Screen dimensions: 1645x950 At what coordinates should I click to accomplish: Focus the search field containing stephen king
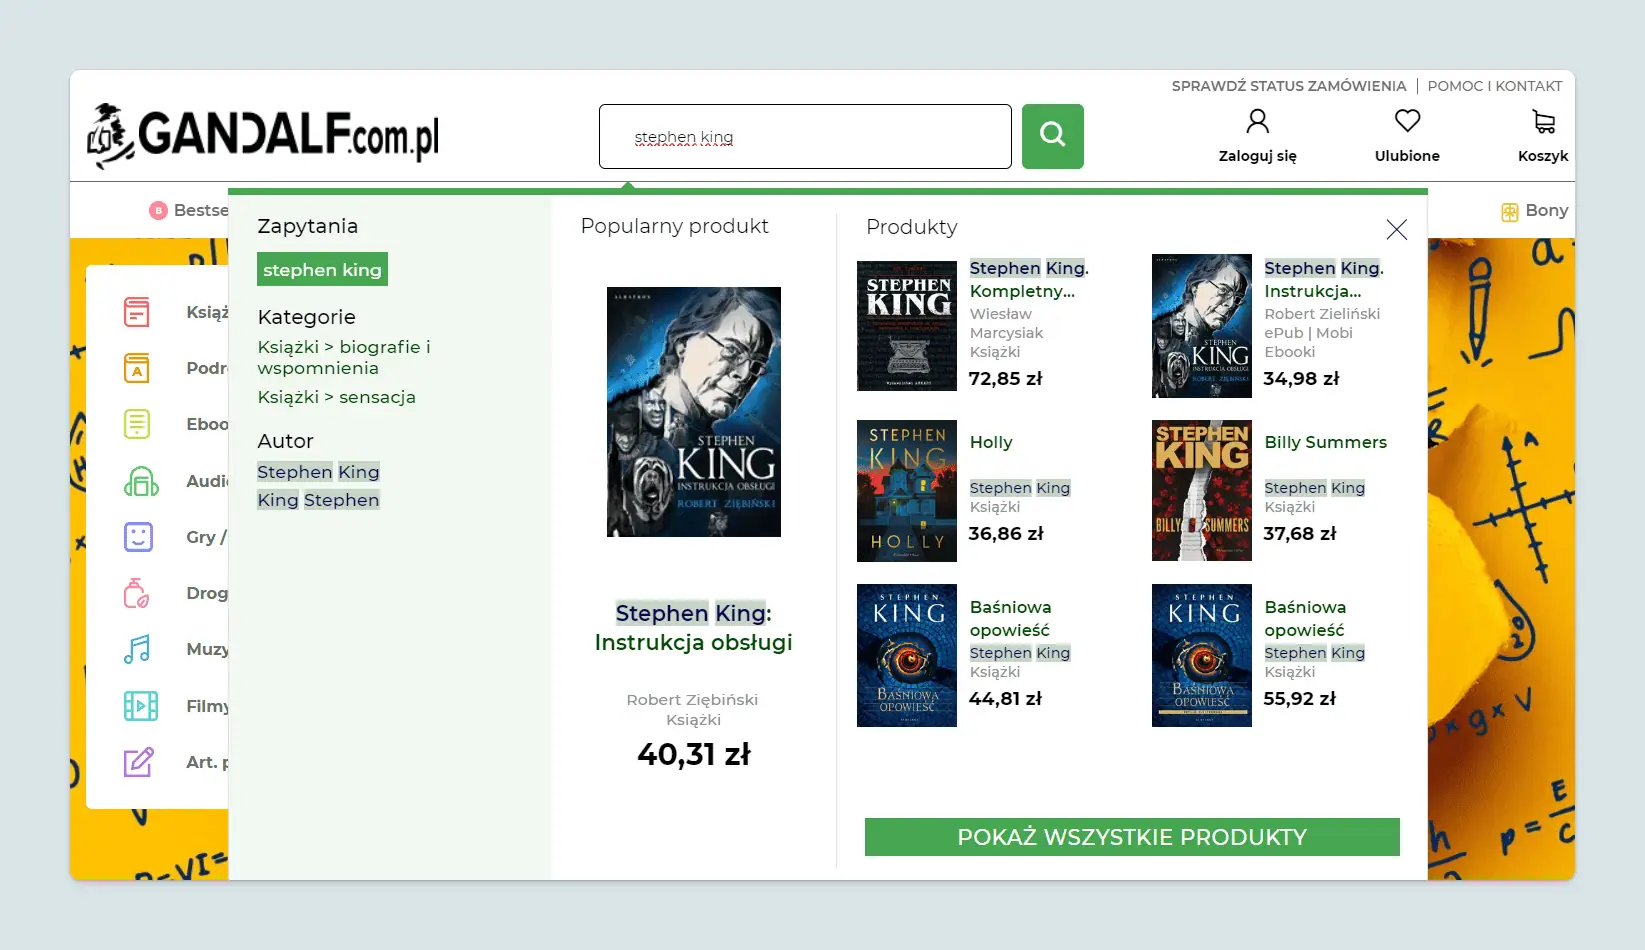tap(805, 136)
